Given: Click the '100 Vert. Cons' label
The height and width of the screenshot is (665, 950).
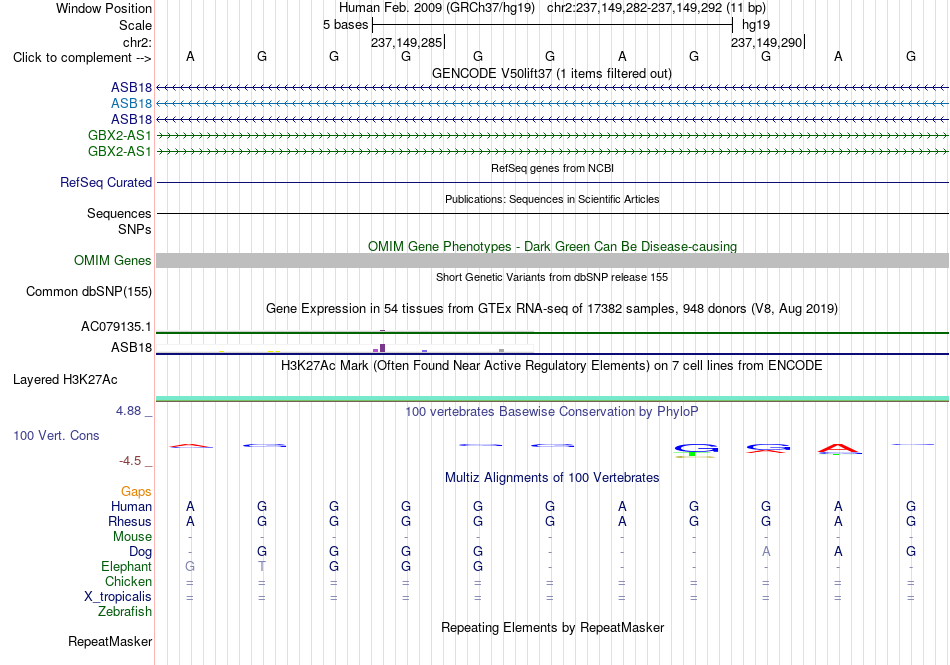Looking at the screenshot, I should [56, 435].
